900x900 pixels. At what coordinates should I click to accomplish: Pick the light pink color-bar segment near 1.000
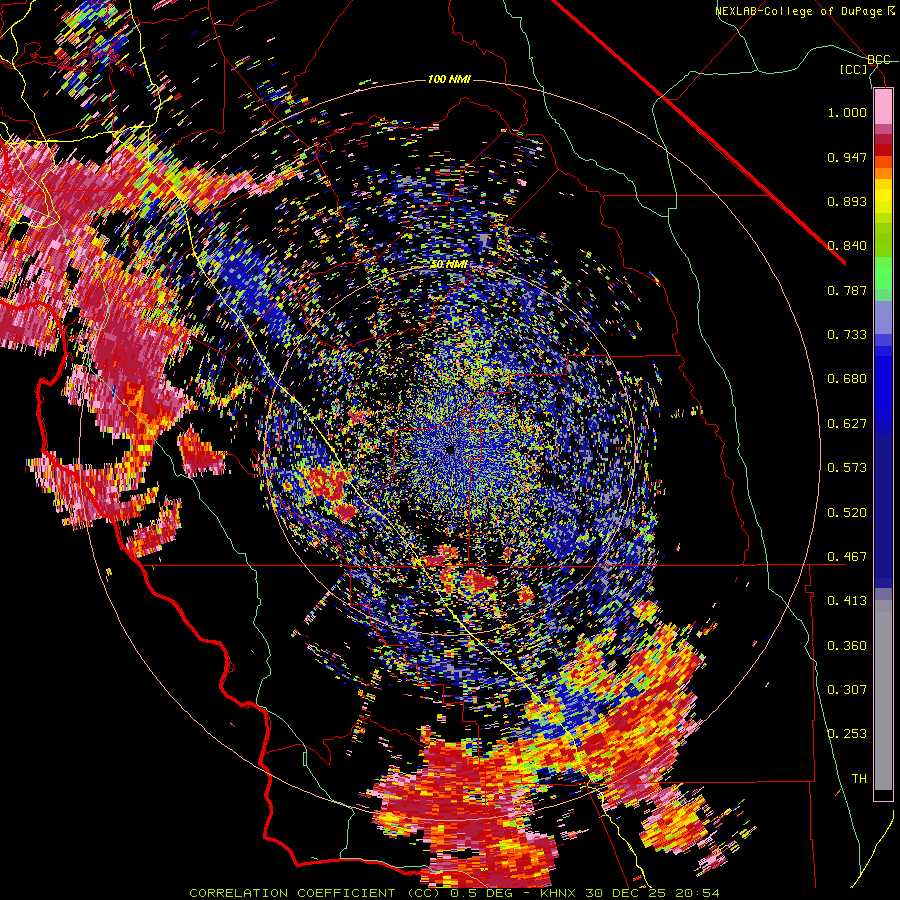tap(883, 107)
